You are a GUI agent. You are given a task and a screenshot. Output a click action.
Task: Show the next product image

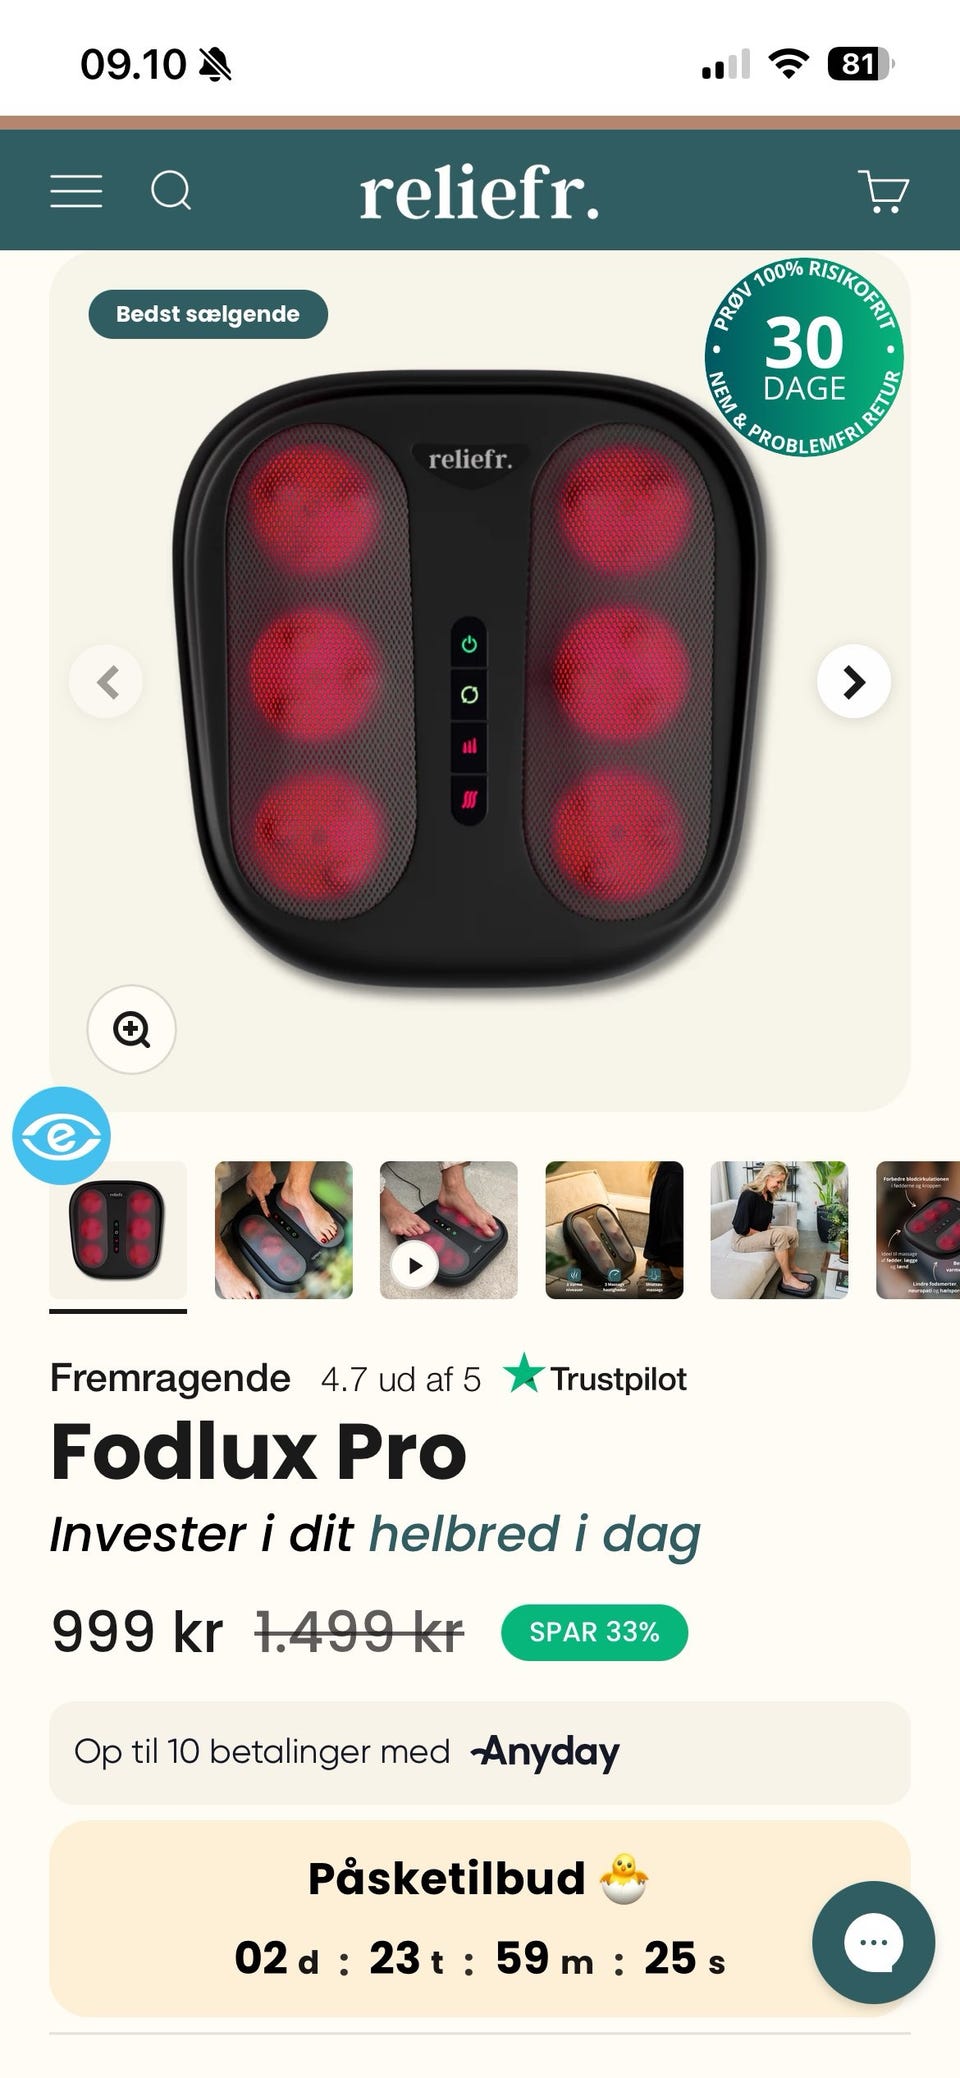(854, 682)
